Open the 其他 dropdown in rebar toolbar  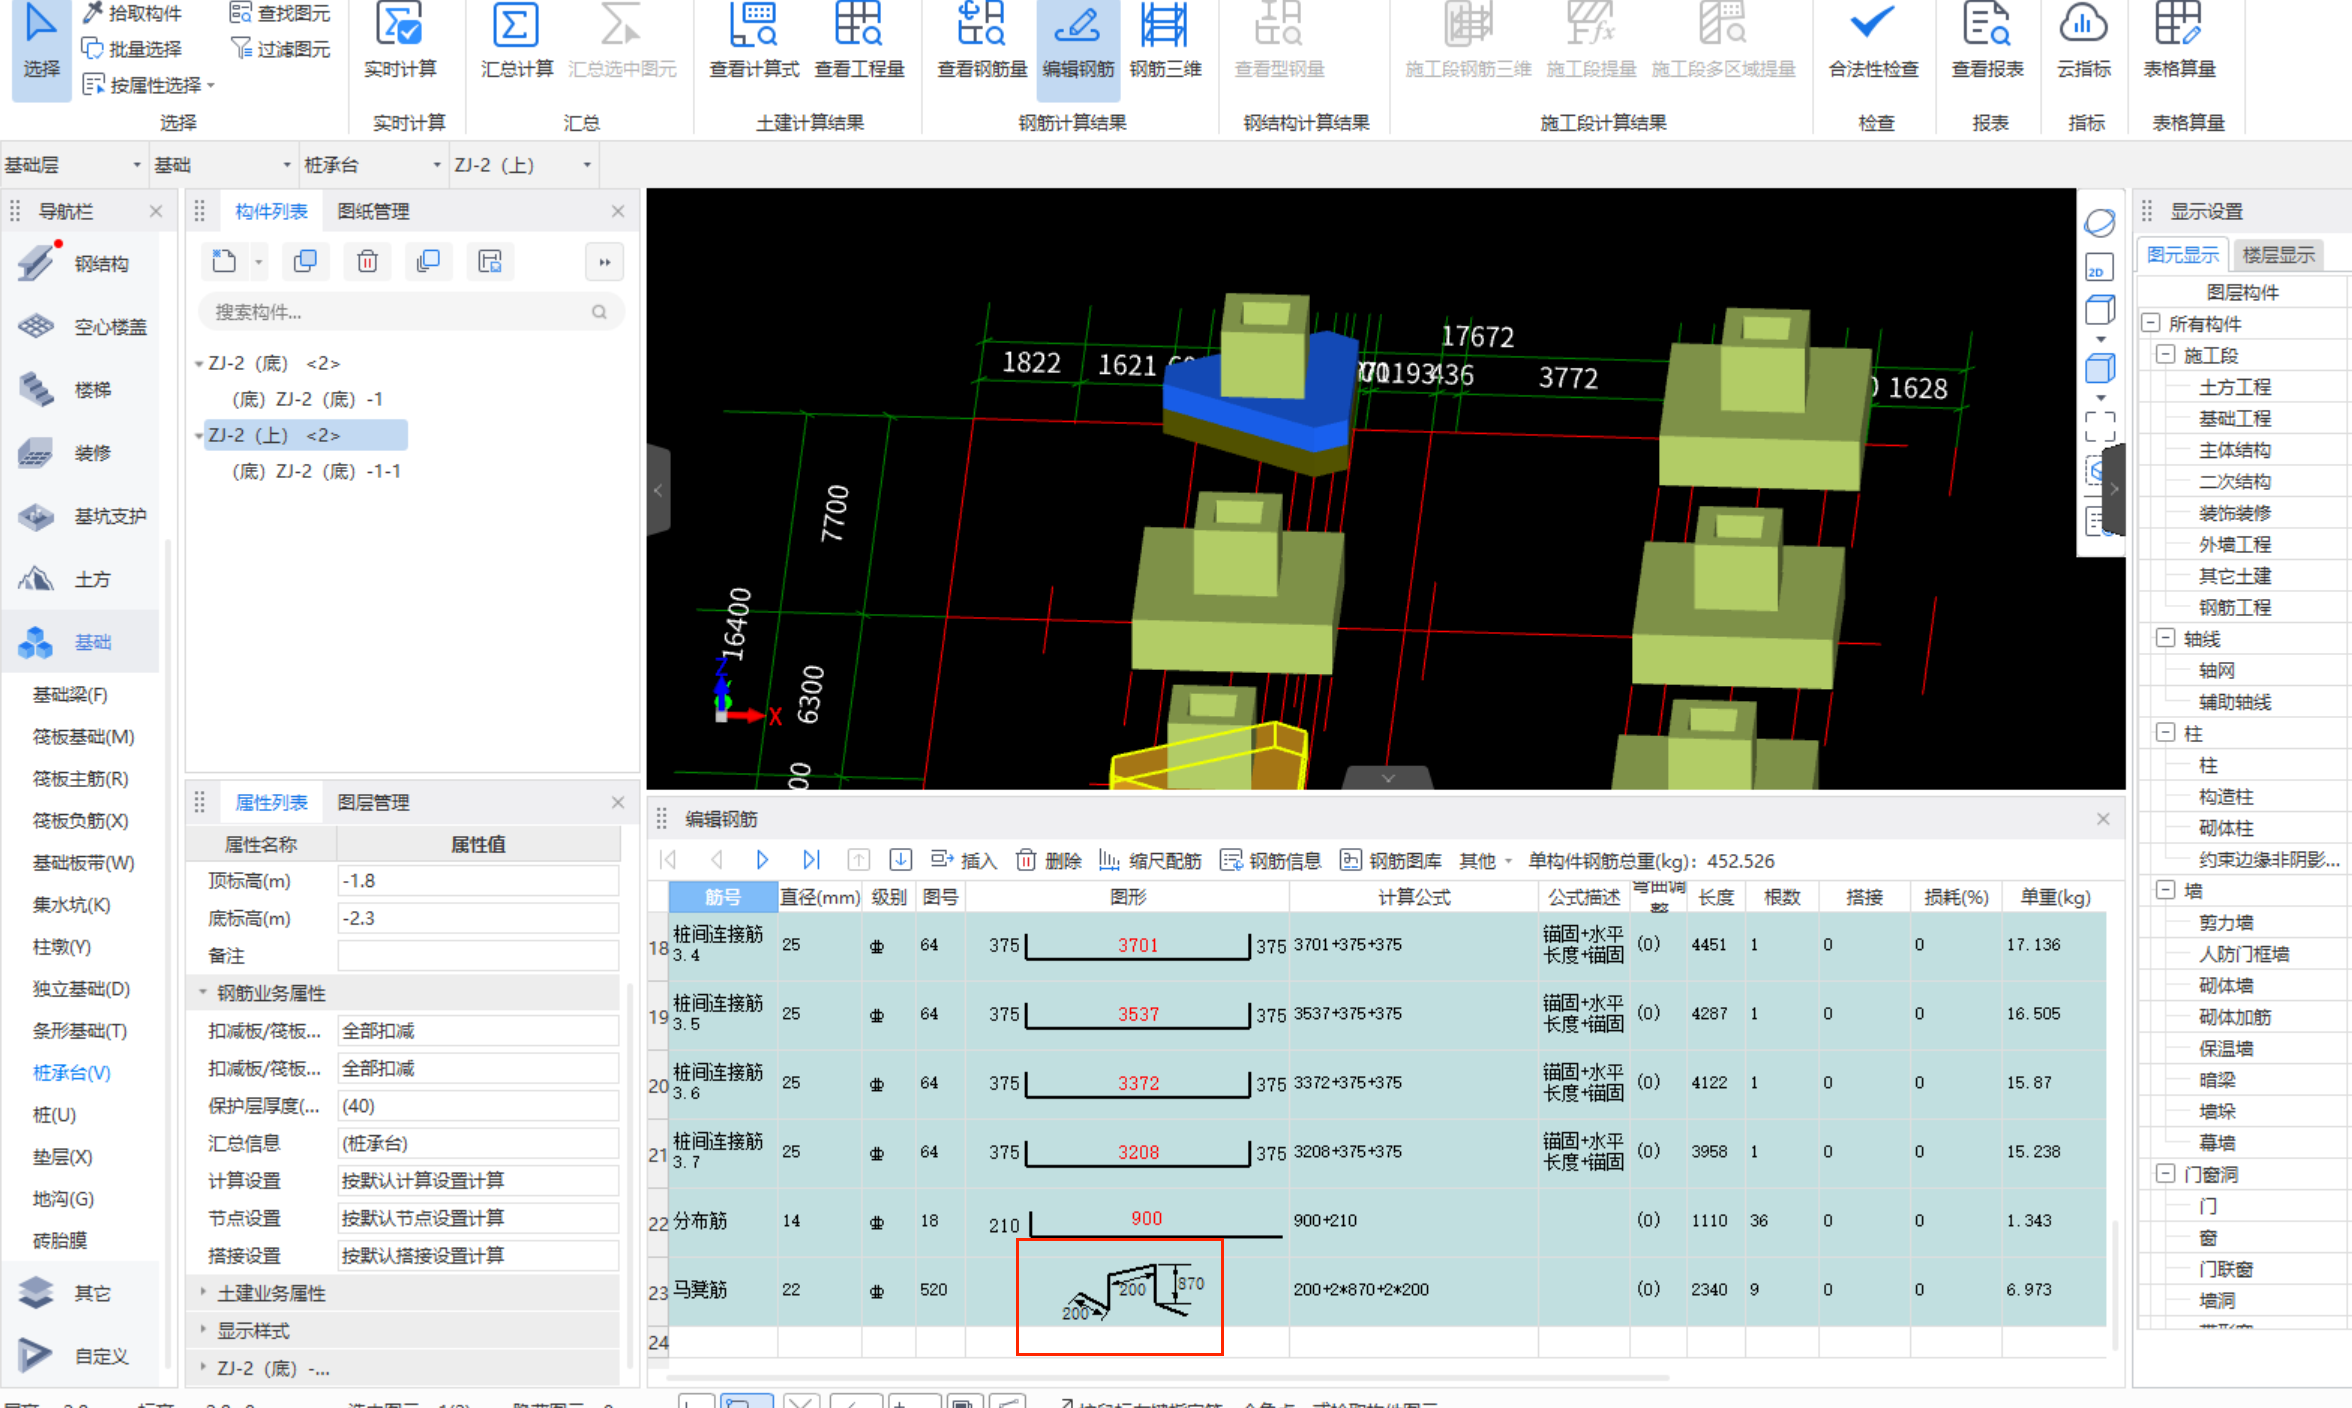(x=1485, y=860)
